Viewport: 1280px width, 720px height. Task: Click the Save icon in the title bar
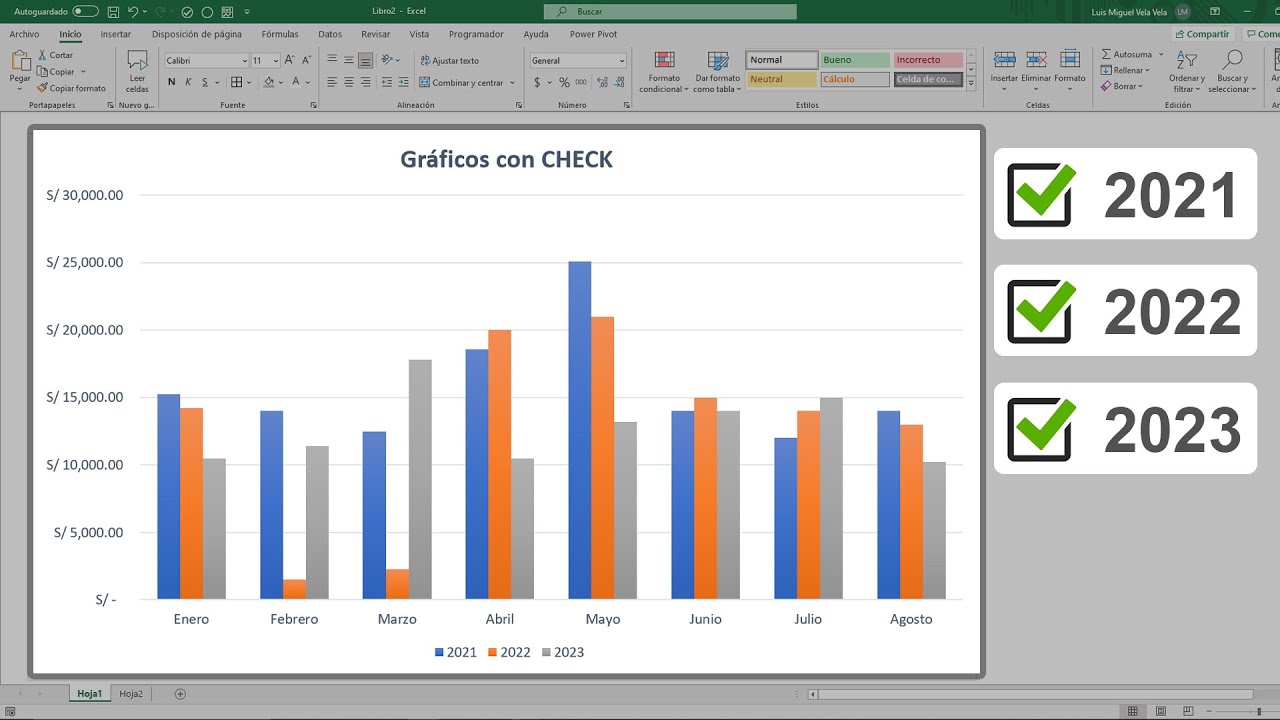[x=113, y=12]
